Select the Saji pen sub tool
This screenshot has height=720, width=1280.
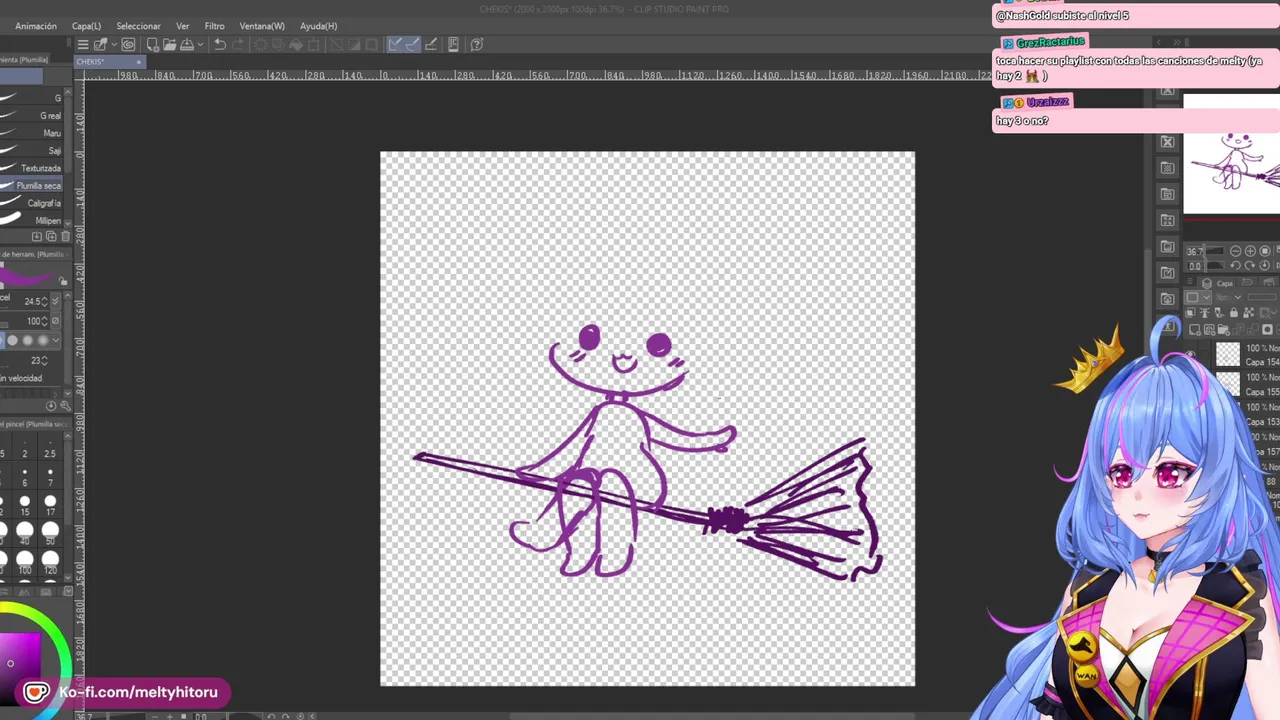(33, 151)
